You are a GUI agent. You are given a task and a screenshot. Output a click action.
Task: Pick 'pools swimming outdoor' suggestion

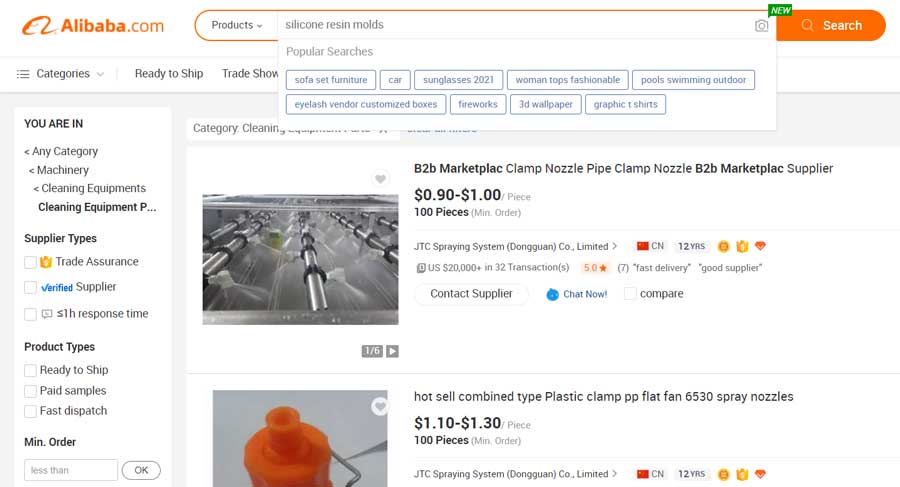[693, 80]
